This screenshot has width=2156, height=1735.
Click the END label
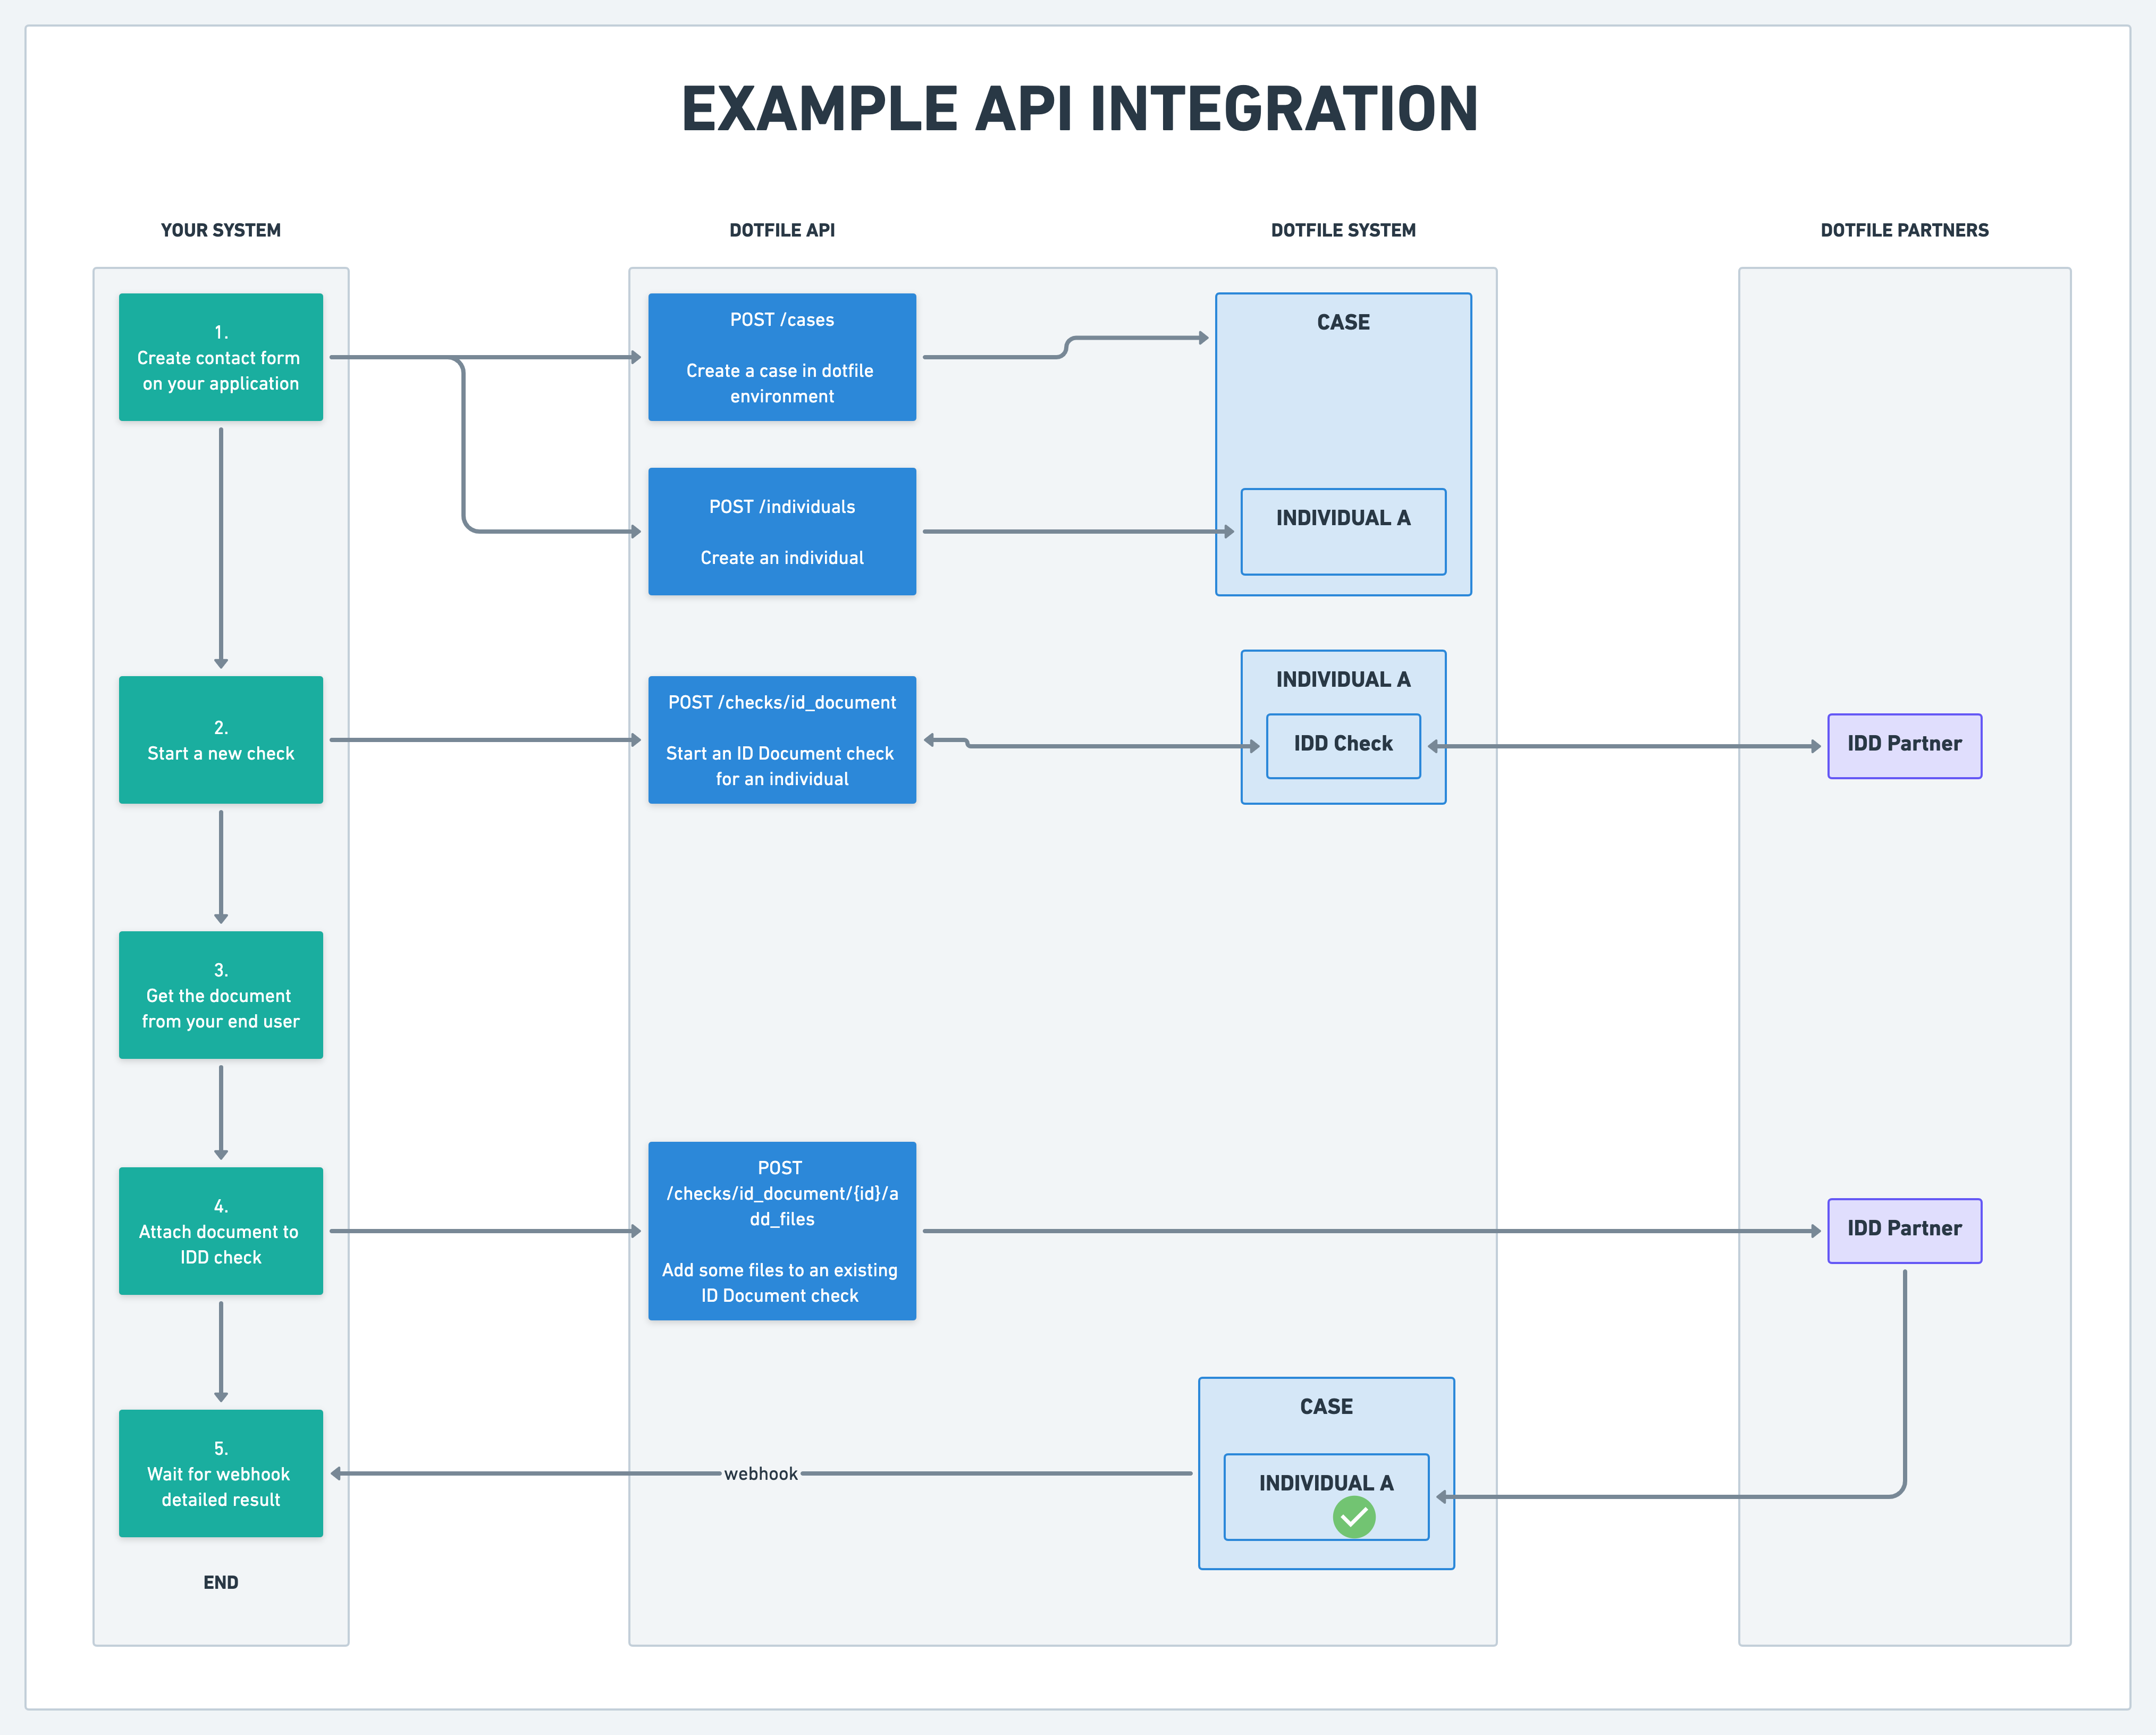pyautogui.click(x=220, y=1582)
